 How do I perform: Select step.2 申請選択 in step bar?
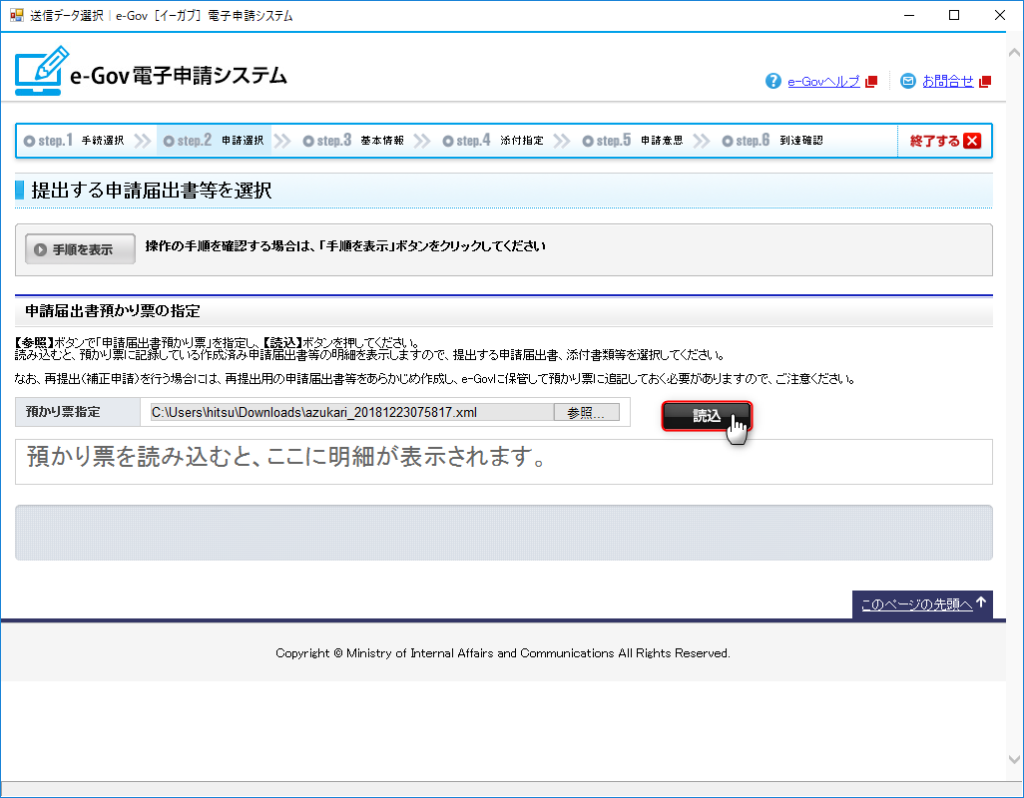tap(215, 141)
